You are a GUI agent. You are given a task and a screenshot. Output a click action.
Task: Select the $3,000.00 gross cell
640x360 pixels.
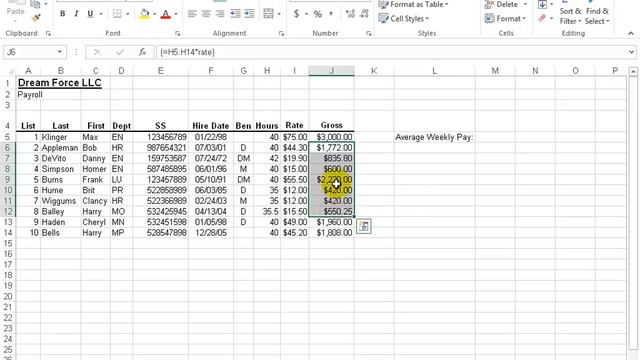click(x=331, y=137)
